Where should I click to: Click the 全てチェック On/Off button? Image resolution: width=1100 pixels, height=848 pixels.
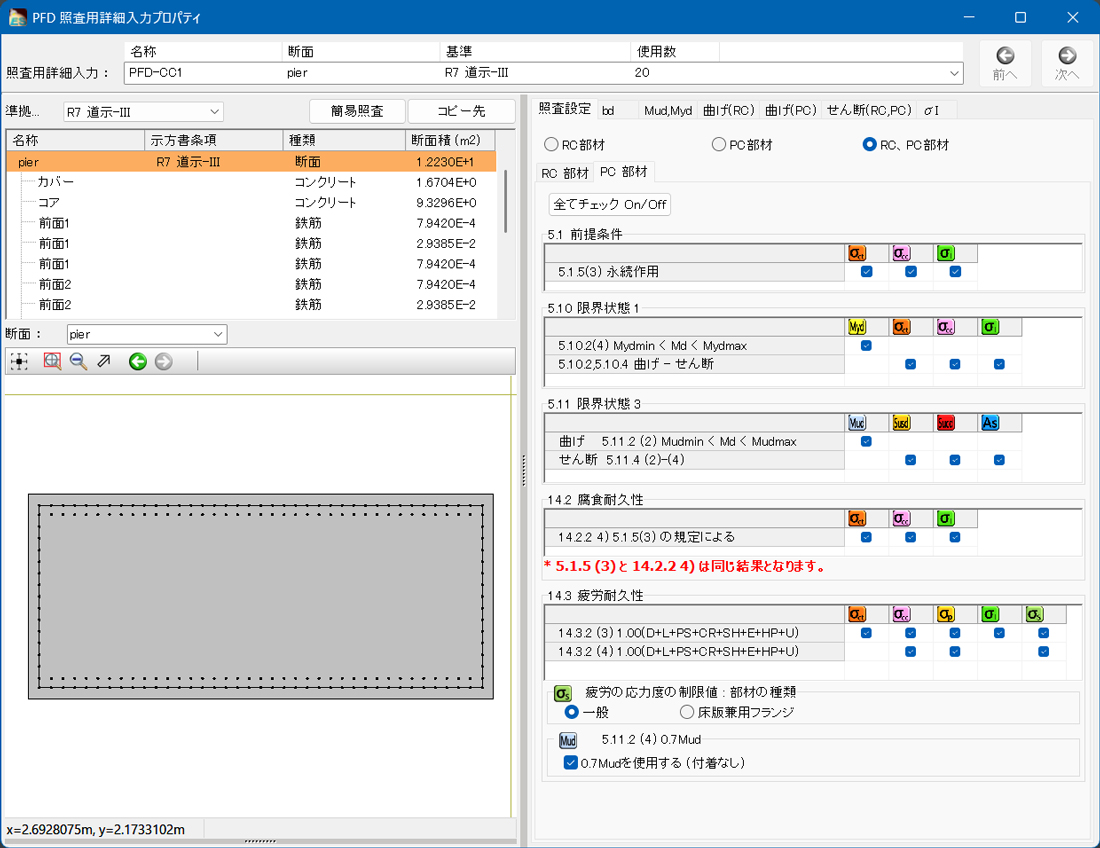(610, 205)
